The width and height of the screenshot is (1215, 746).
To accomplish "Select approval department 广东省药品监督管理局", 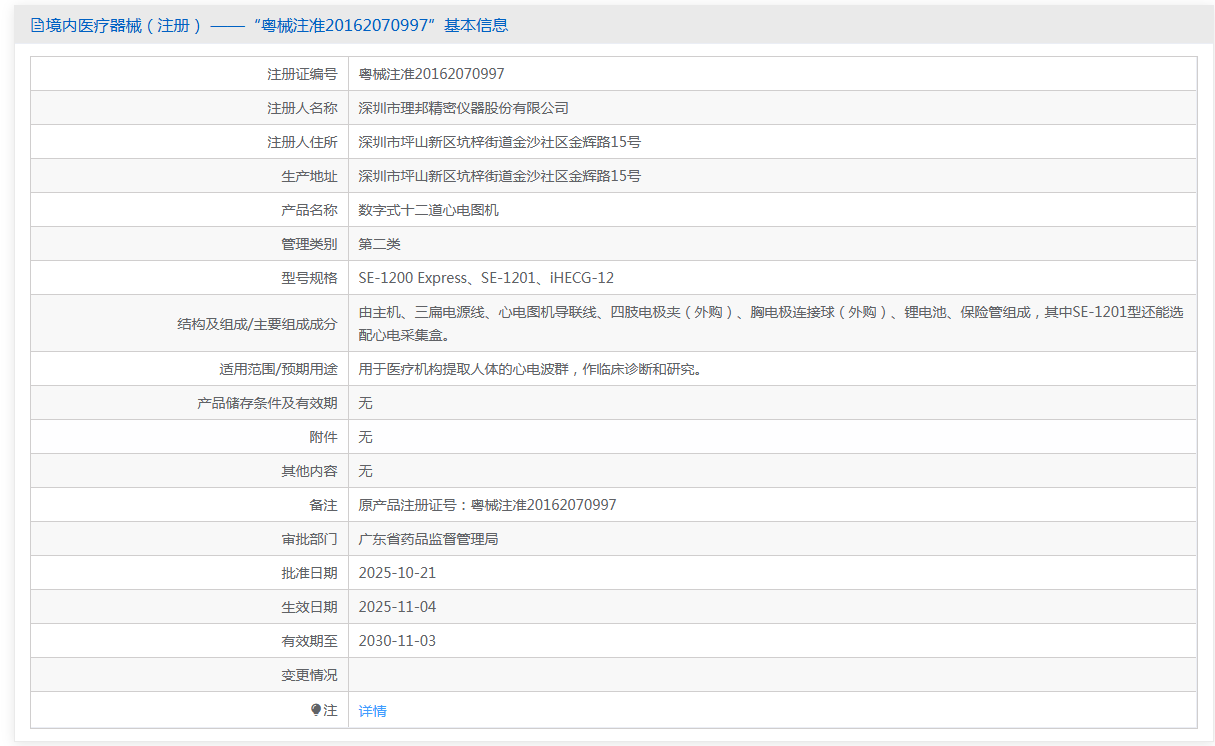I will click(428, 539).
